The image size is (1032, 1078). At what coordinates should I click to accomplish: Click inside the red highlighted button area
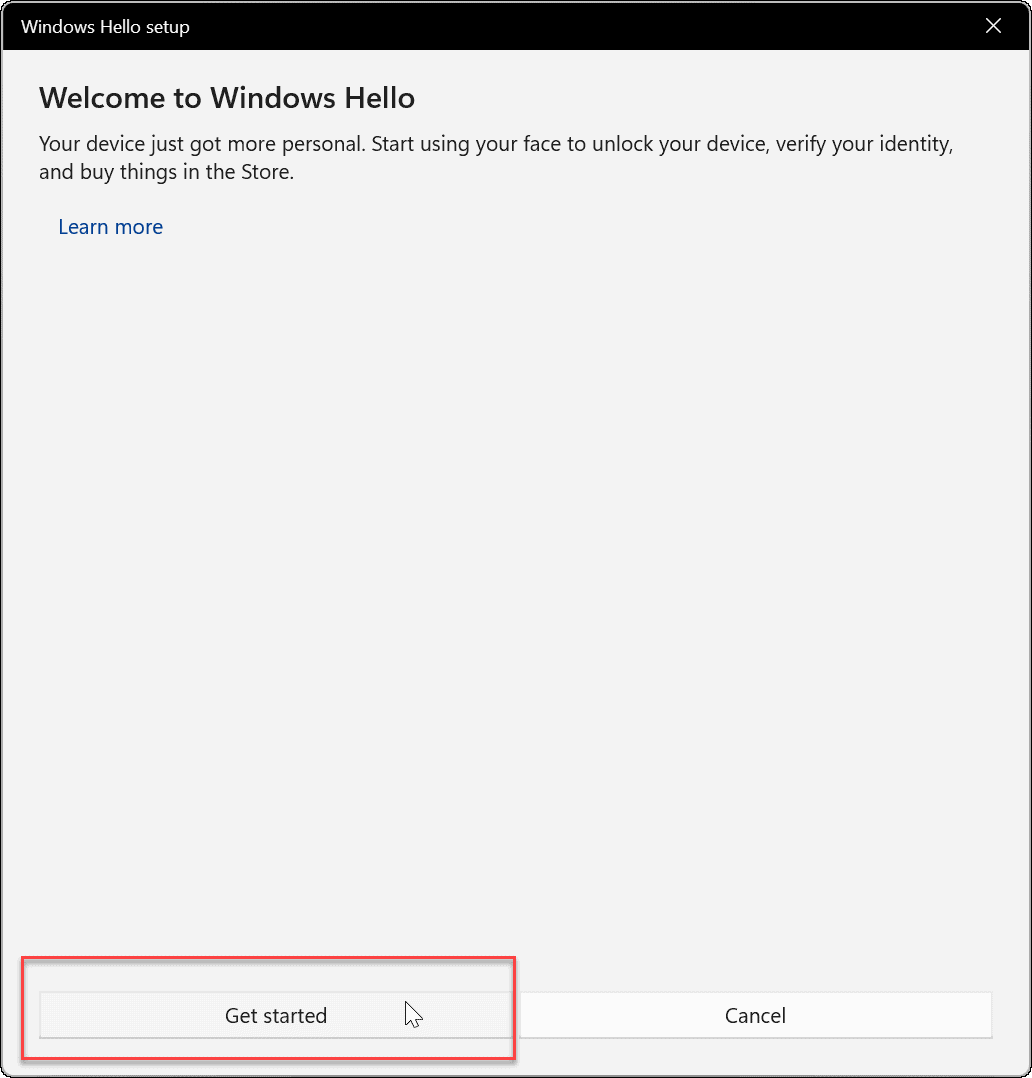click(276, 1015)
